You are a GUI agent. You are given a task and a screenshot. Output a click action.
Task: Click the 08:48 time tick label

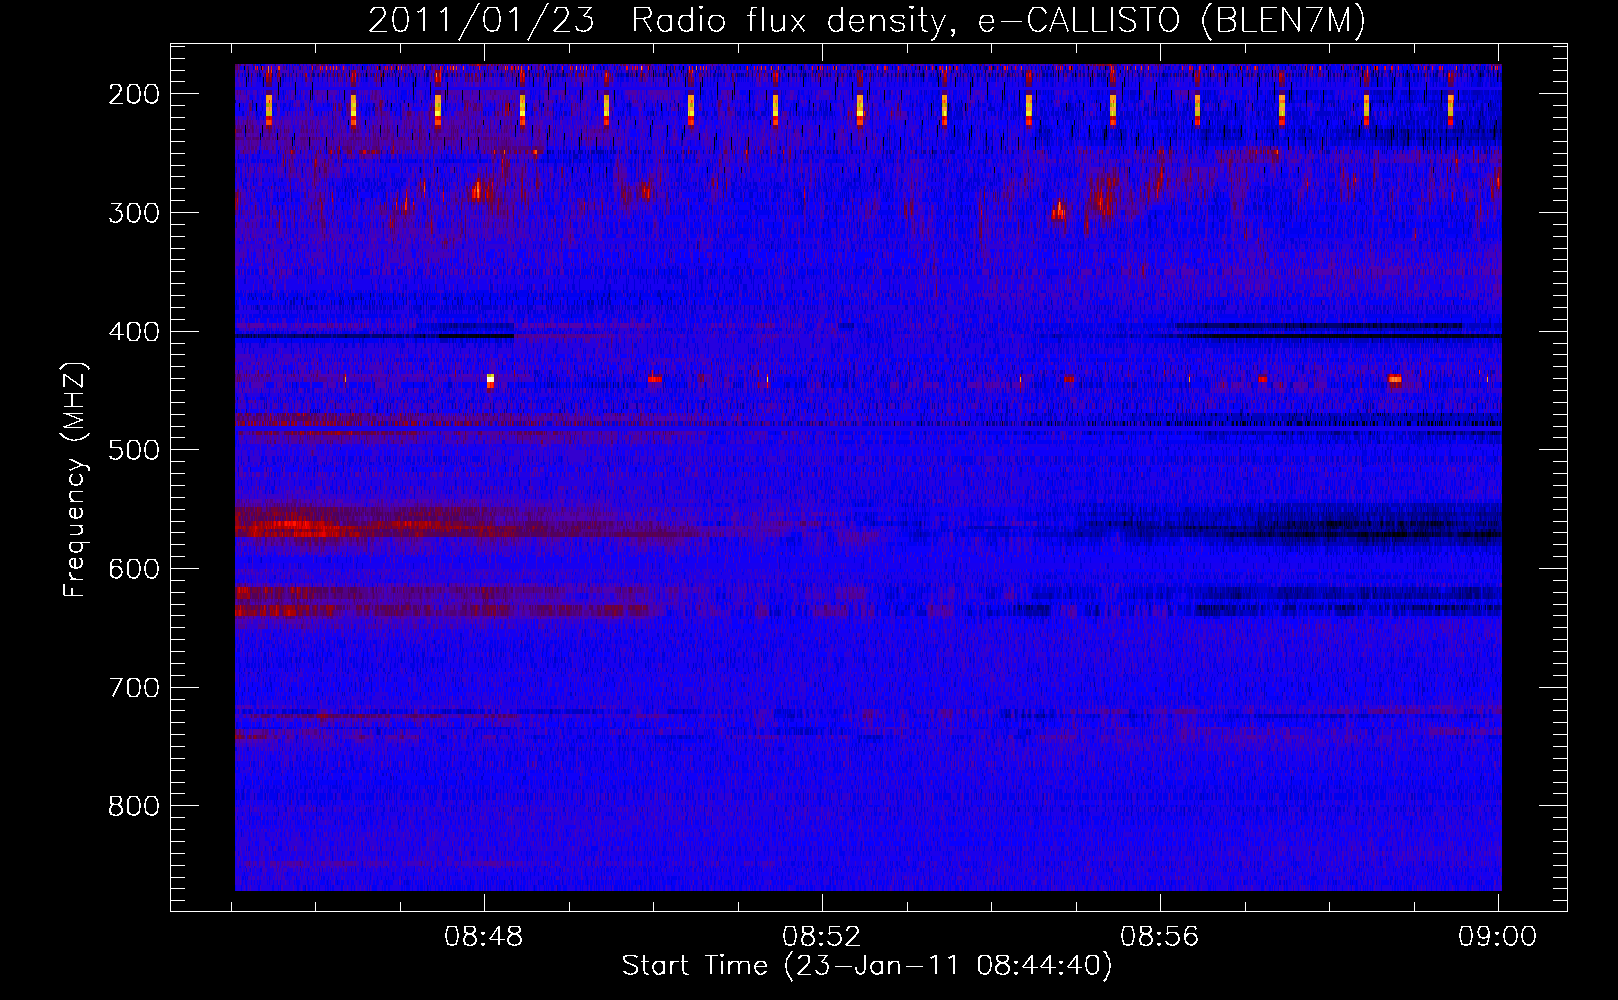point(484,937)
